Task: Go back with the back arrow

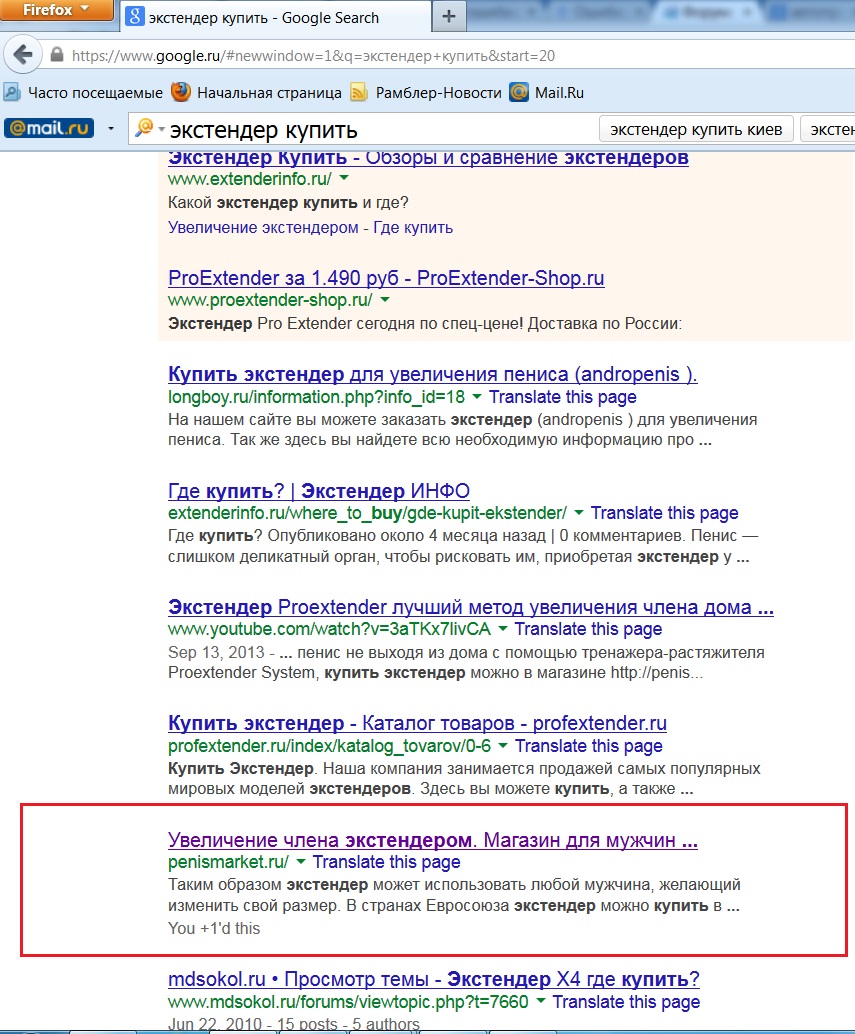Action: point(23,55)
